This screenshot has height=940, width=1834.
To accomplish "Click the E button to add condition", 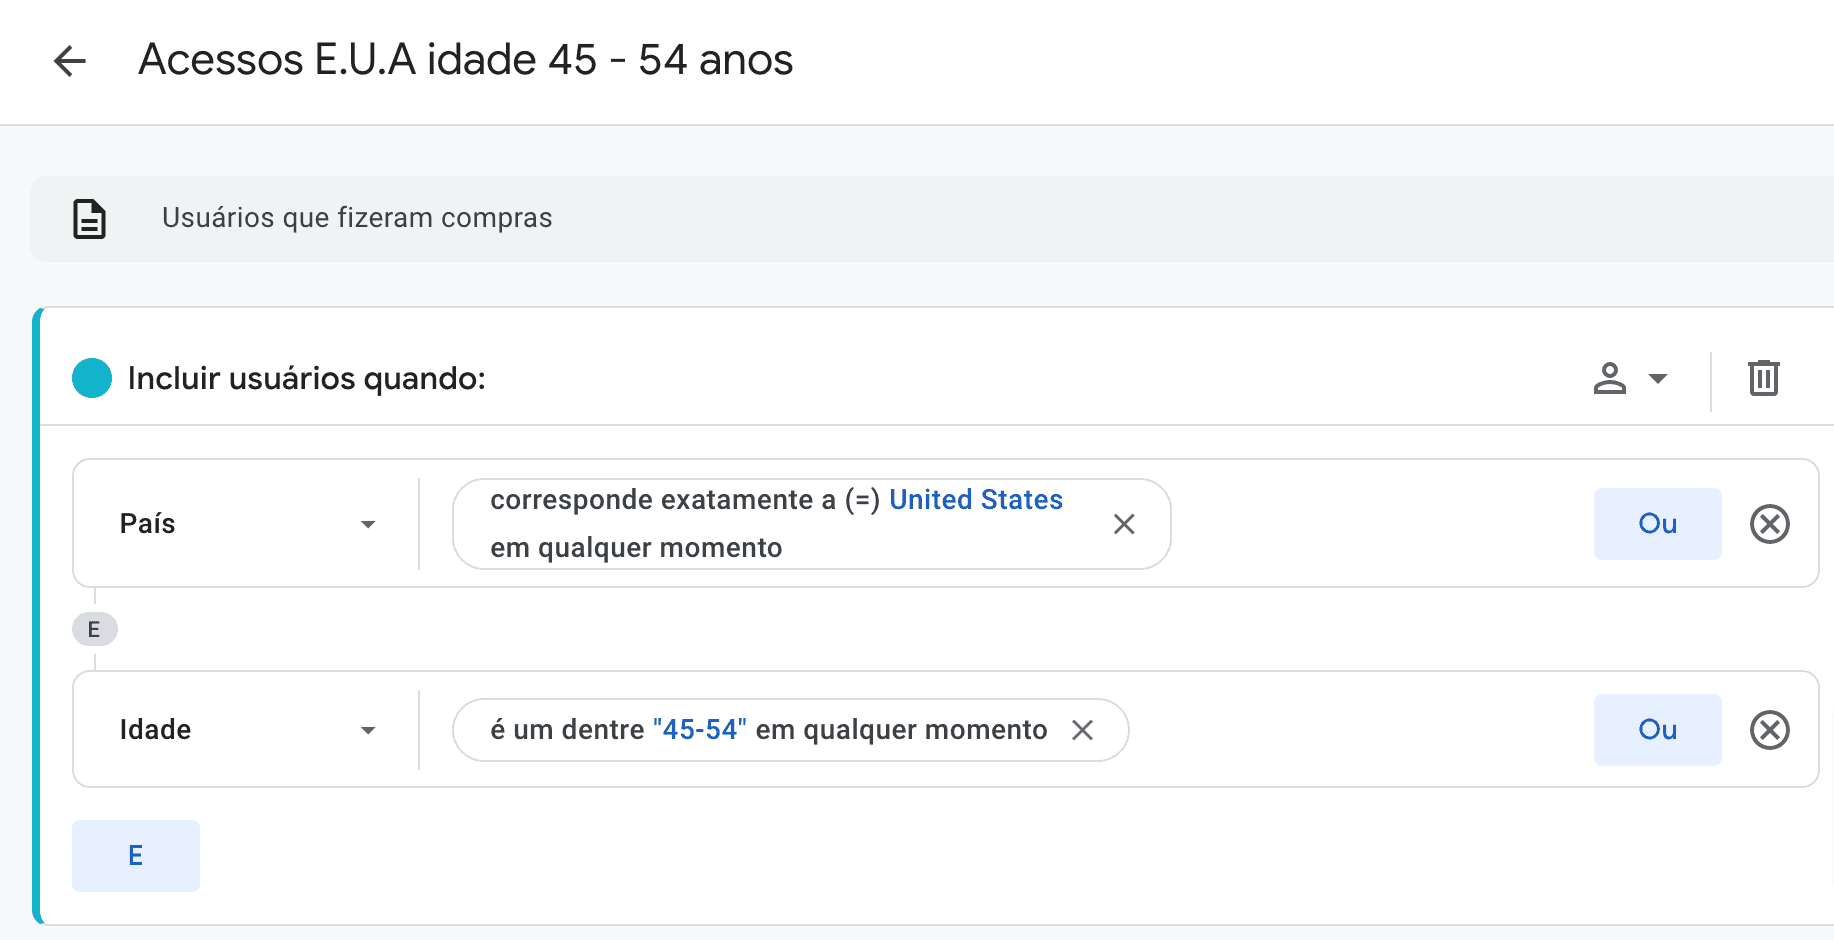I will coord(135,855).
